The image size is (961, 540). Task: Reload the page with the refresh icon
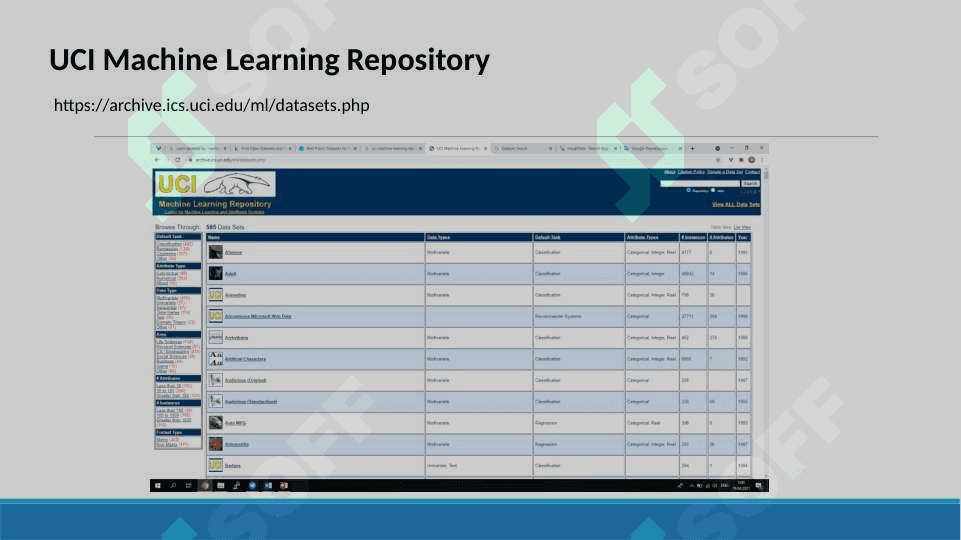coord(178,160)
